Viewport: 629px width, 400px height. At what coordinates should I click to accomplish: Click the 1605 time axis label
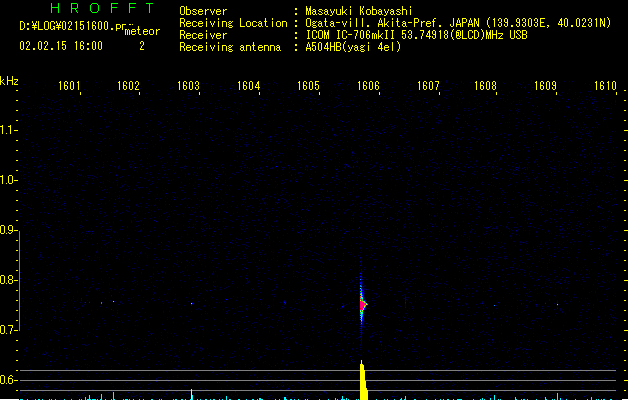(x=308, y=86)
